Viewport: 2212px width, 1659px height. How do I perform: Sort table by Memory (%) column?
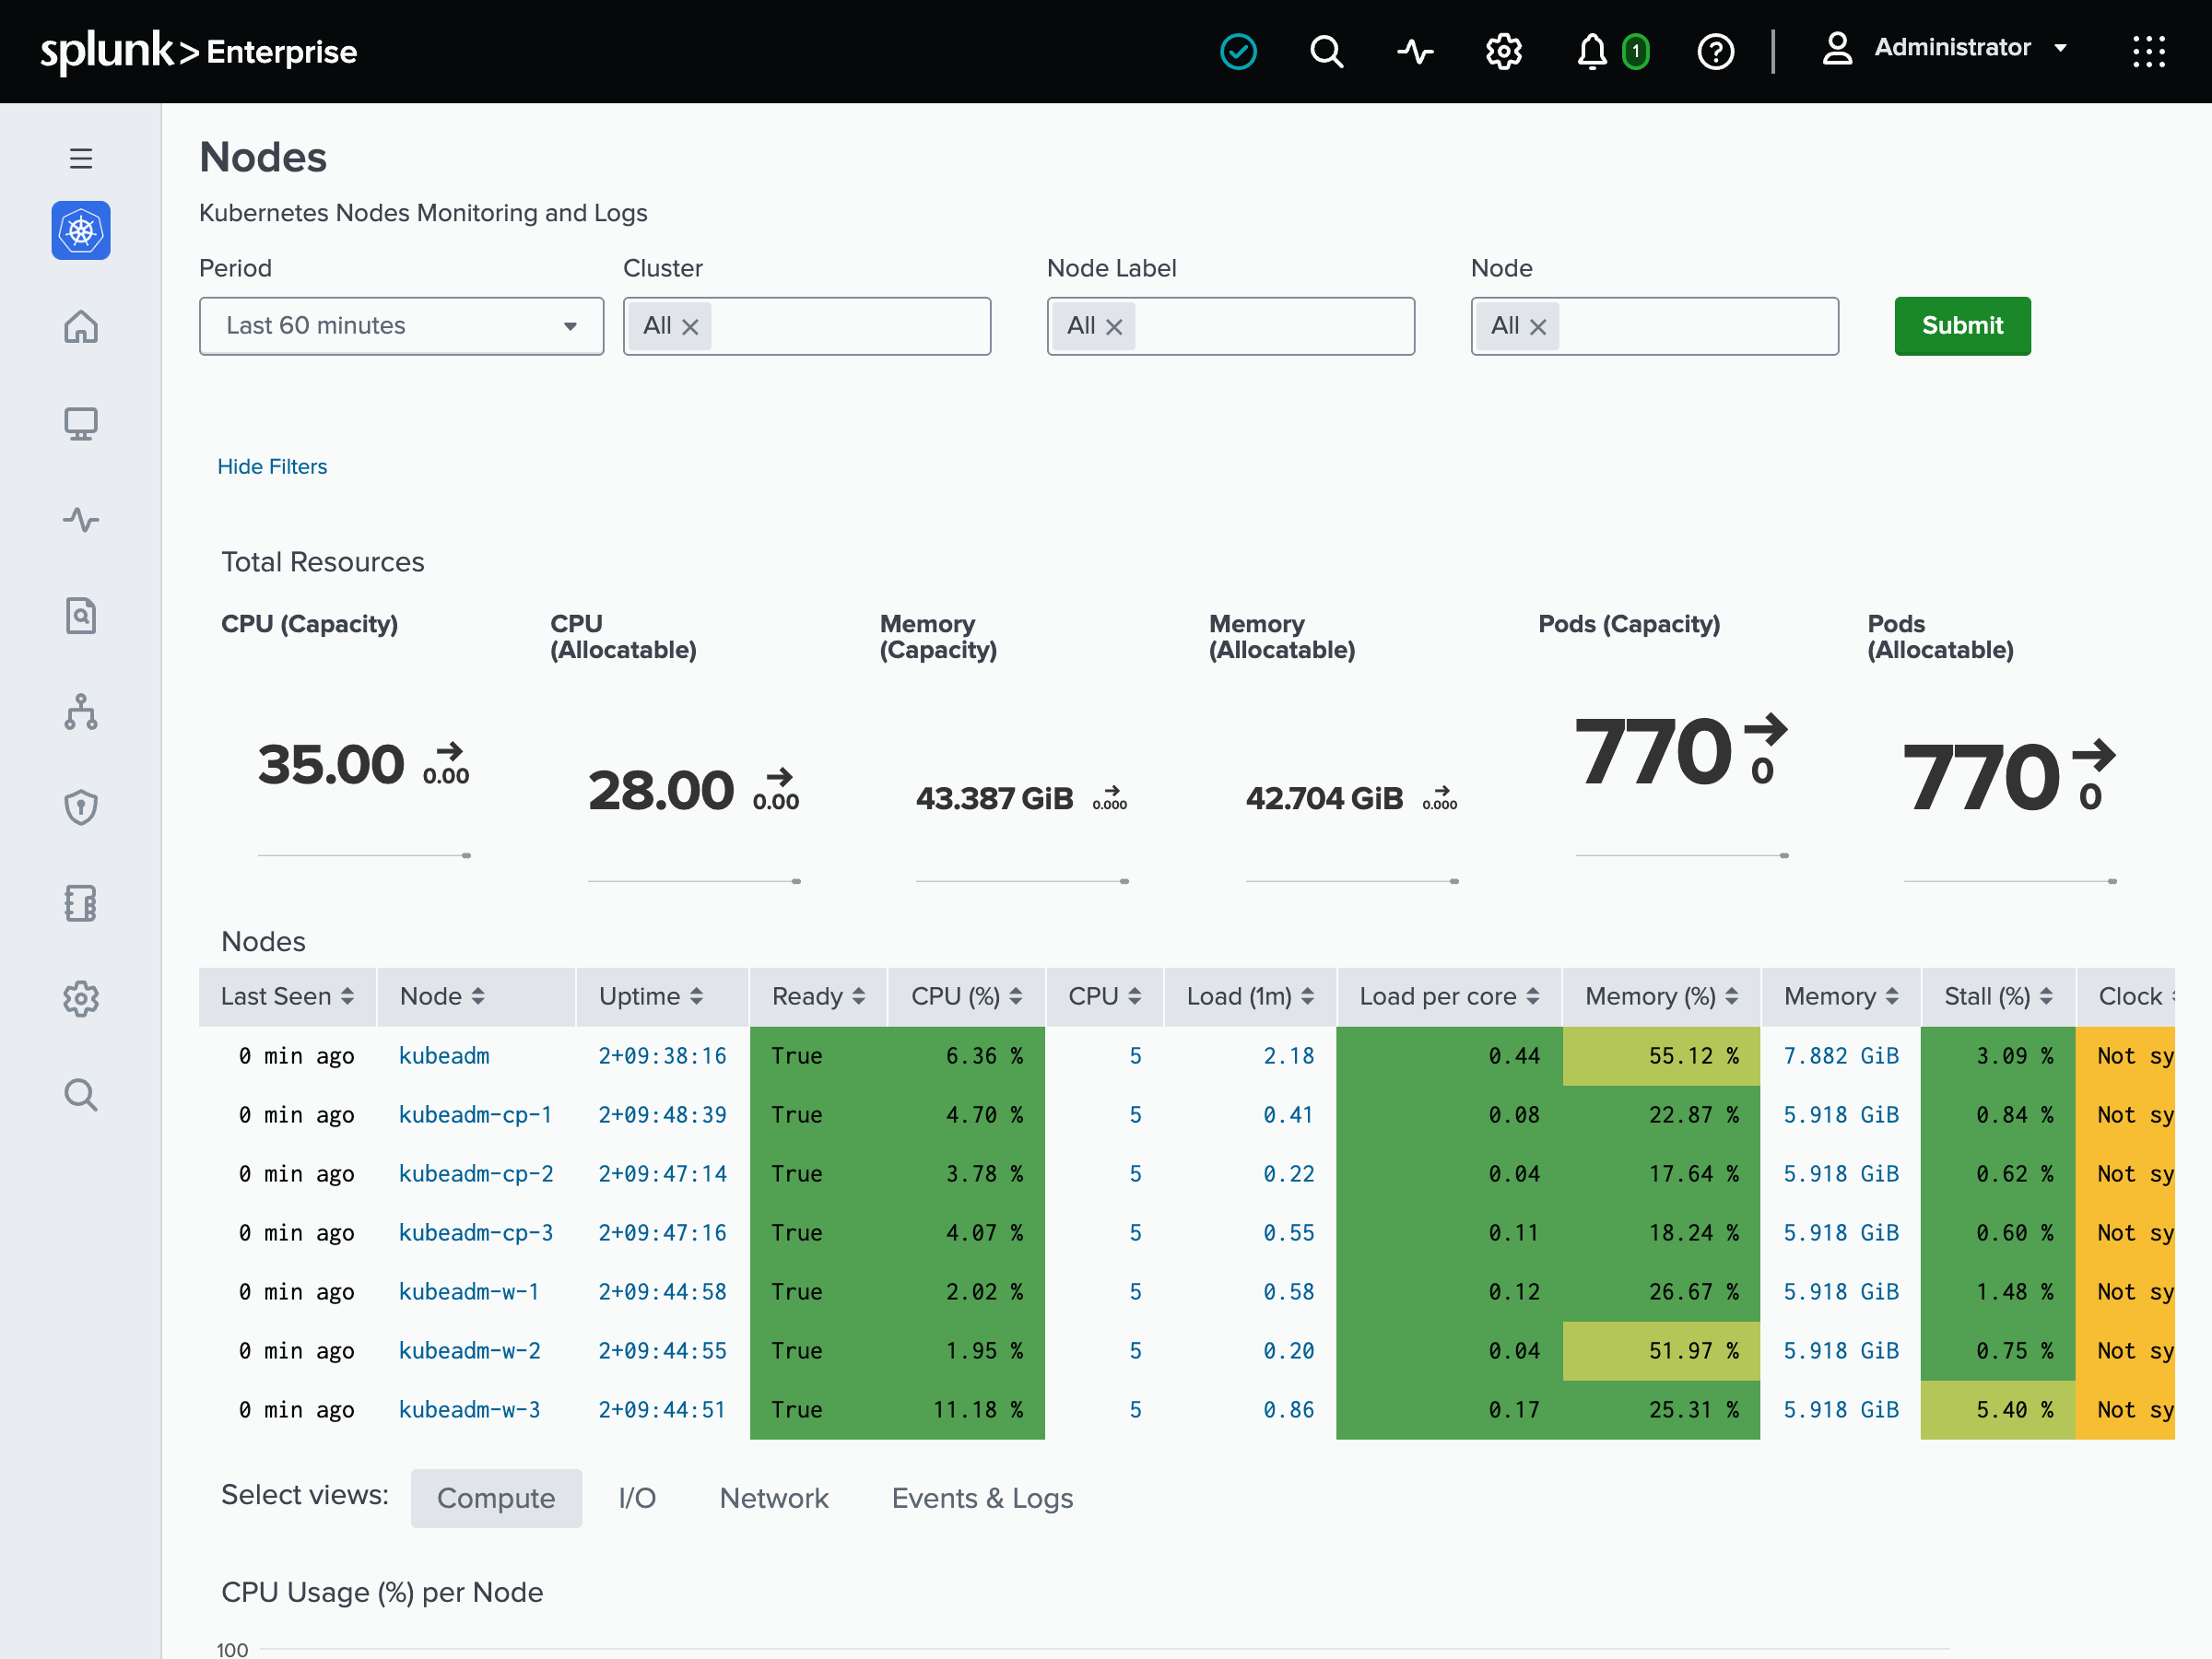click(1661, 996)
